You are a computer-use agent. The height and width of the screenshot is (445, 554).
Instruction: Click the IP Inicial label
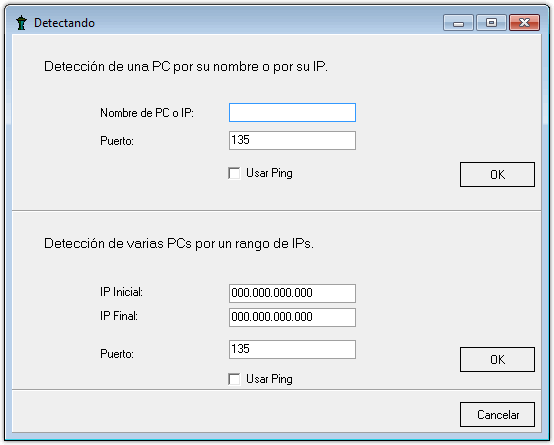[121, 292]
